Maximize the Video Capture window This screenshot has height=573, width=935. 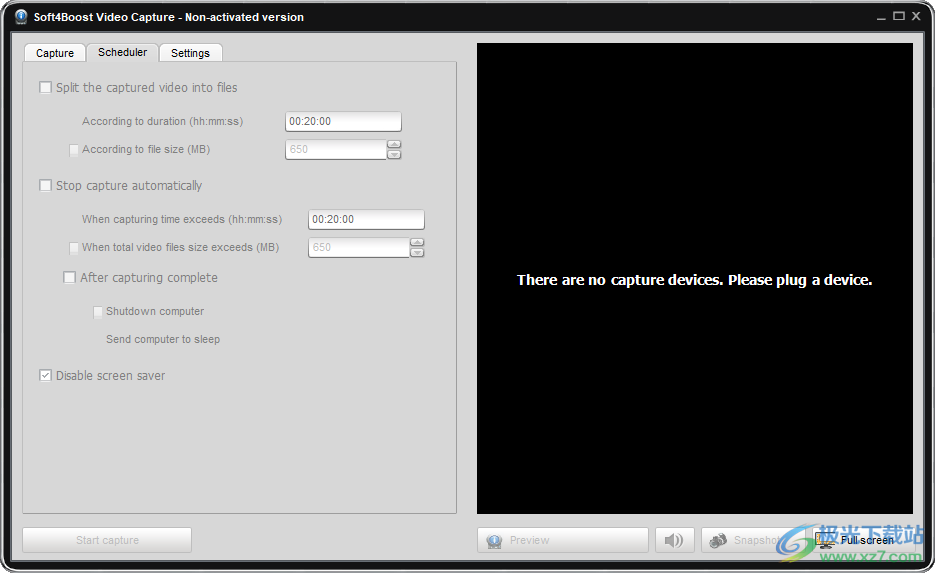pos(899,16)
